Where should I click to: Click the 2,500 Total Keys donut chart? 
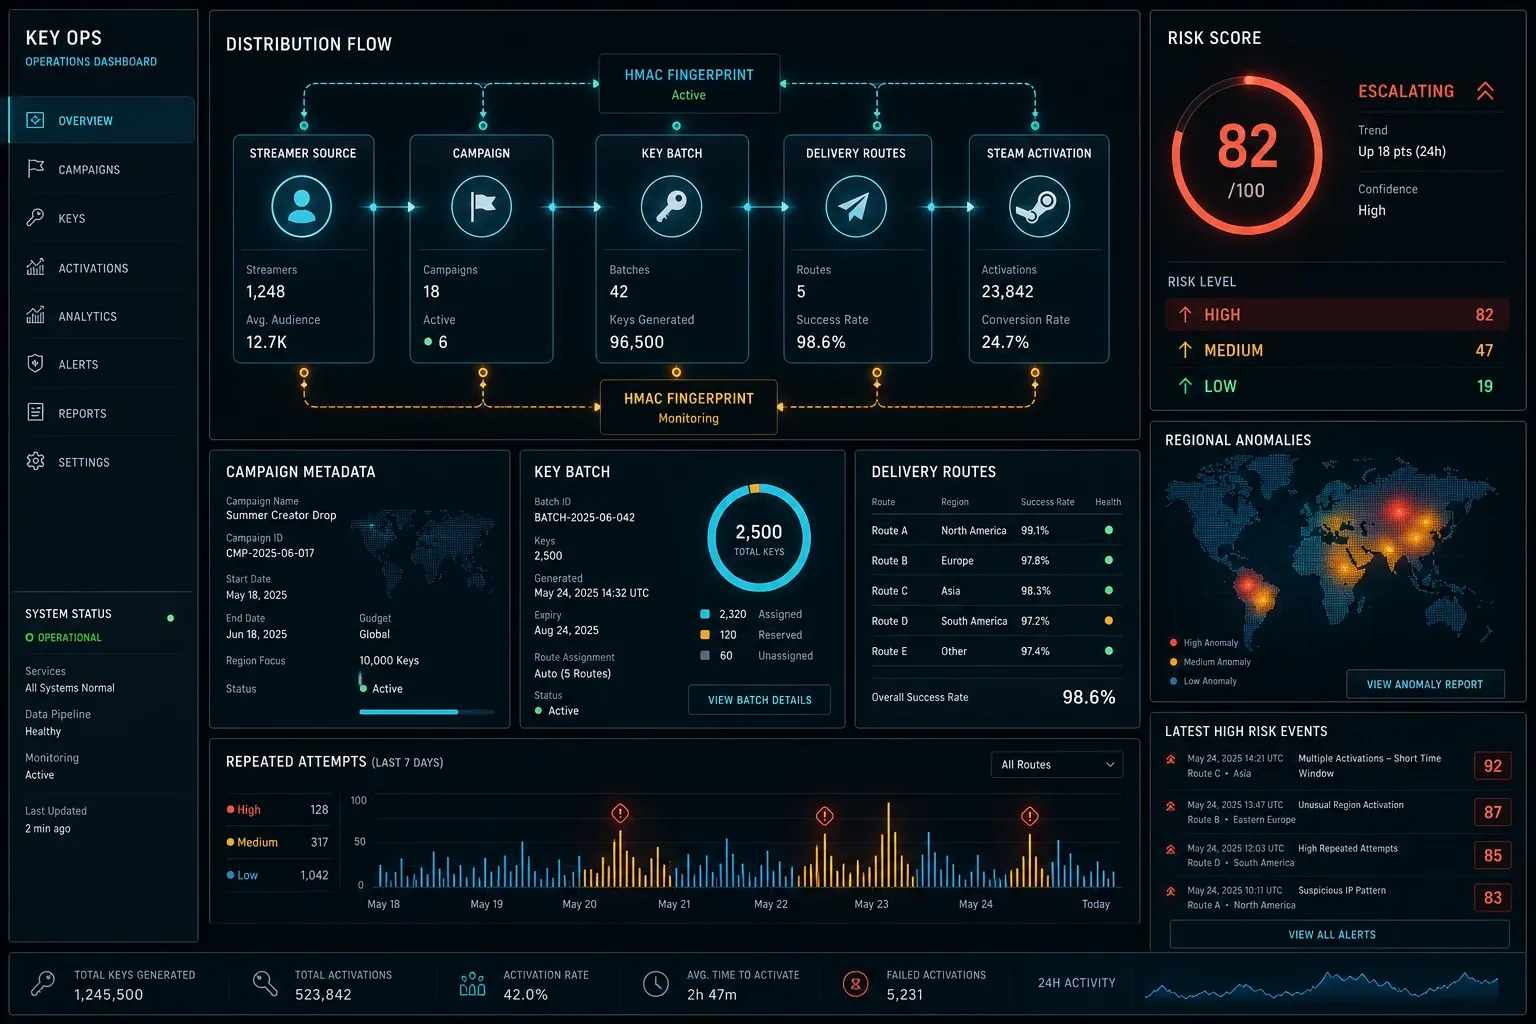point(759,538)
